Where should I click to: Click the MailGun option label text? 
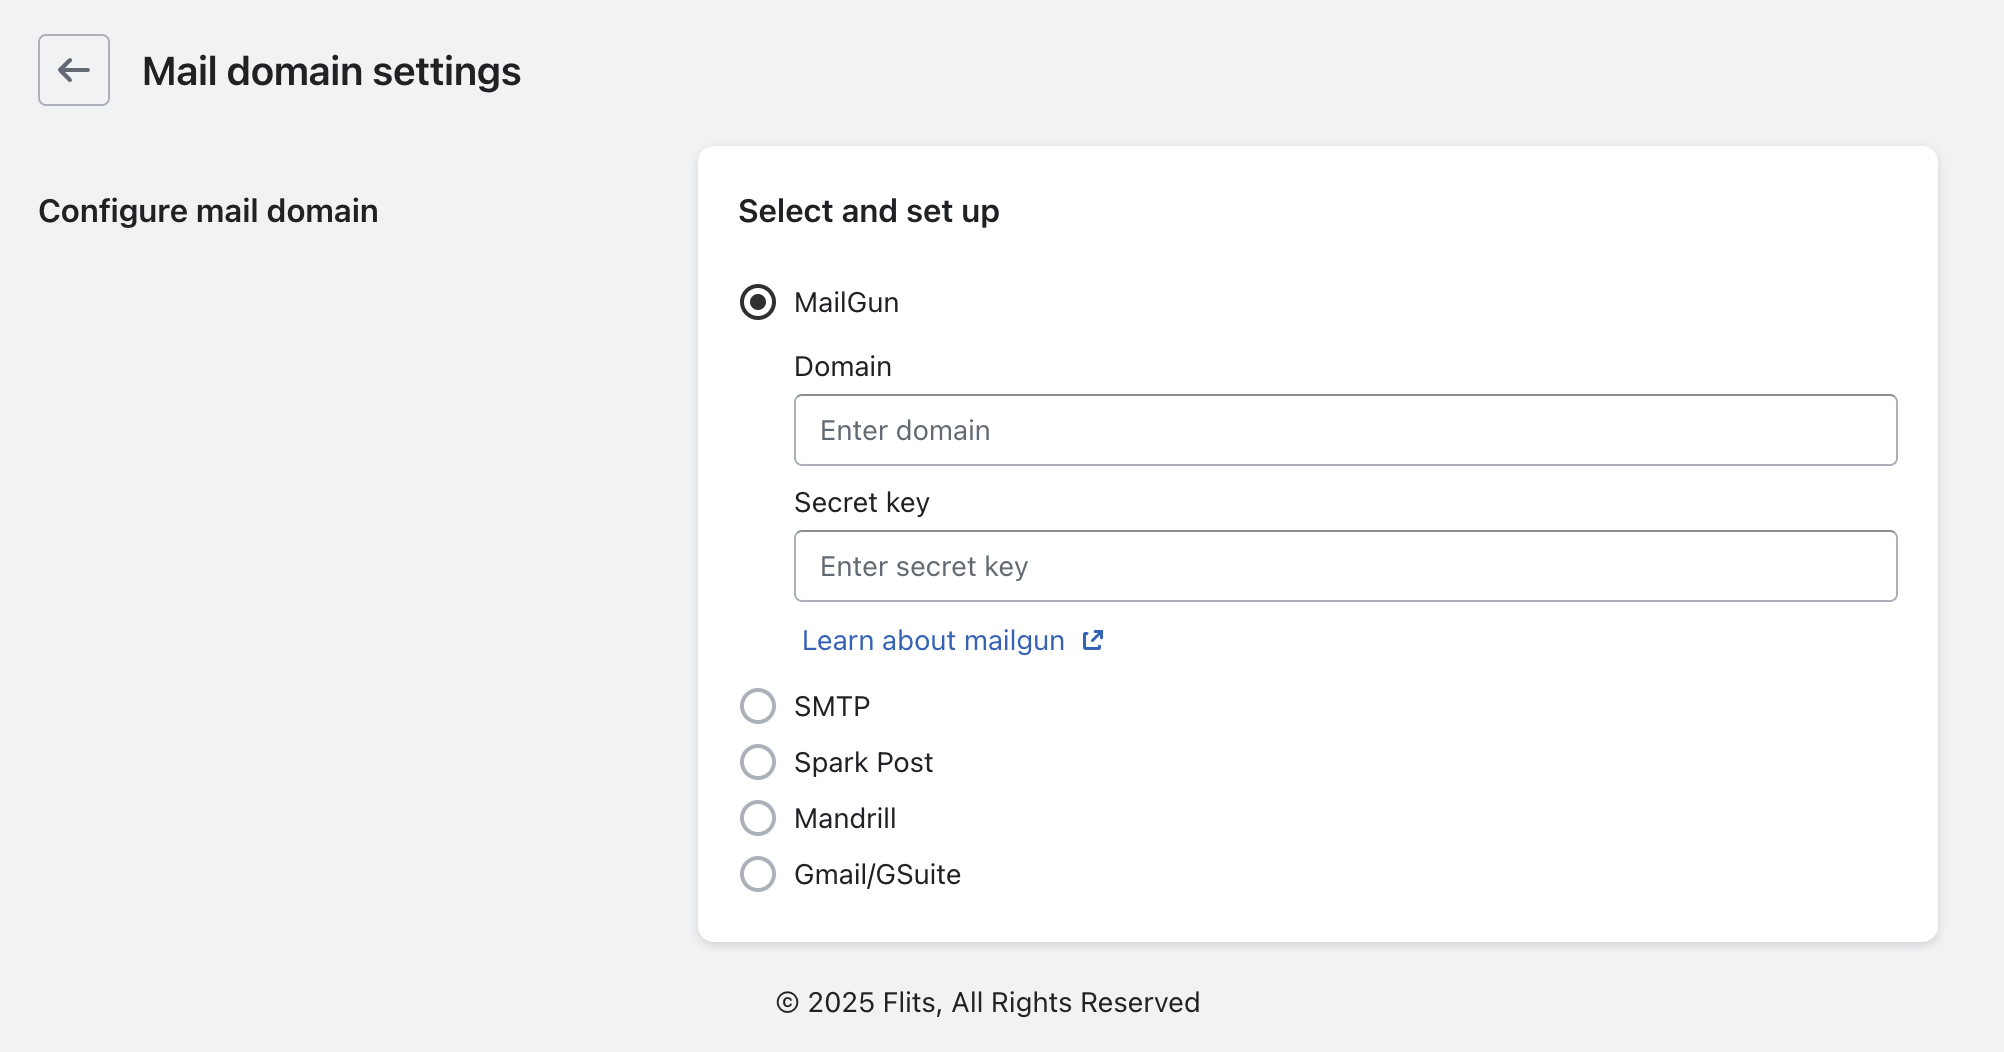click(846, 302)
